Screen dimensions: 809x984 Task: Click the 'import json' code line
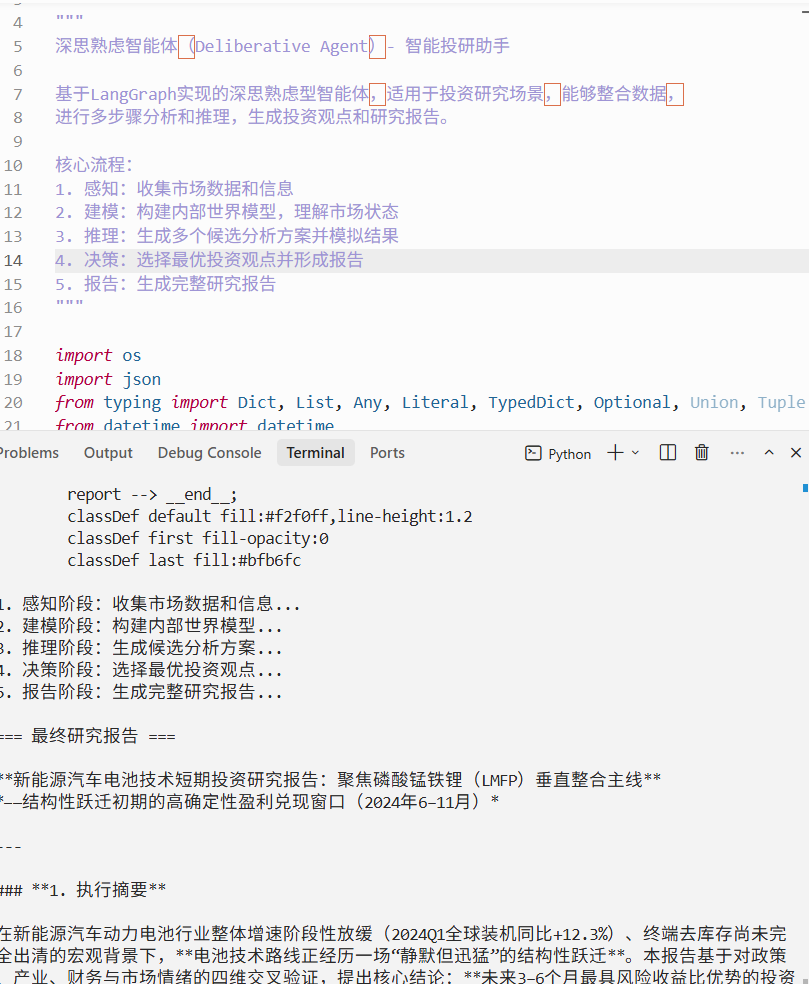[108, 379]
